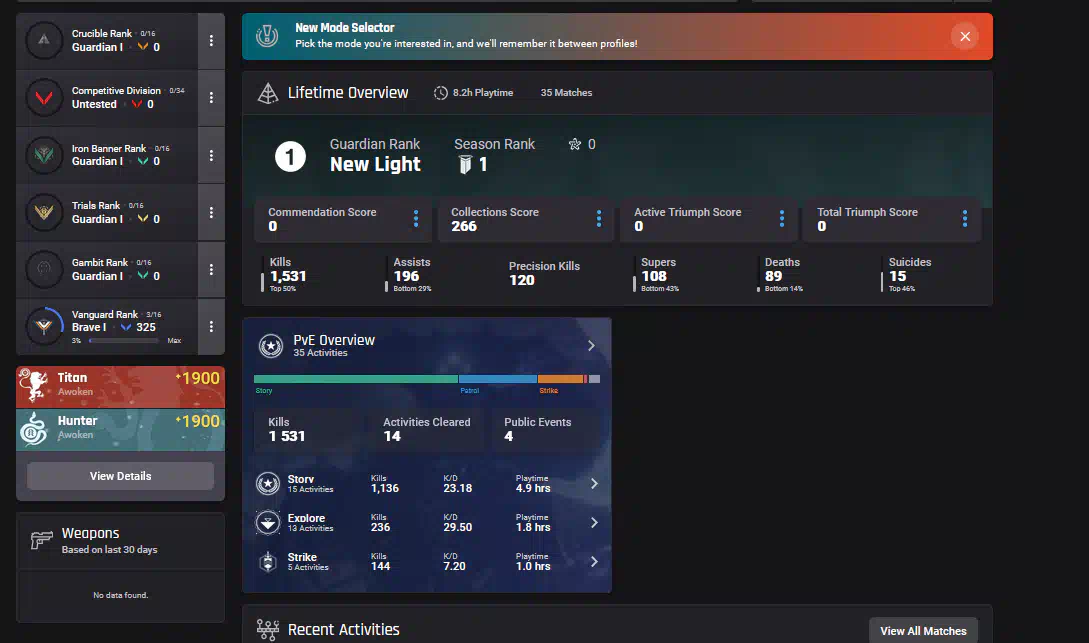Click the Story activity star icon
This screenshot has height=643, width=1089.
click(x=267, y=483)
